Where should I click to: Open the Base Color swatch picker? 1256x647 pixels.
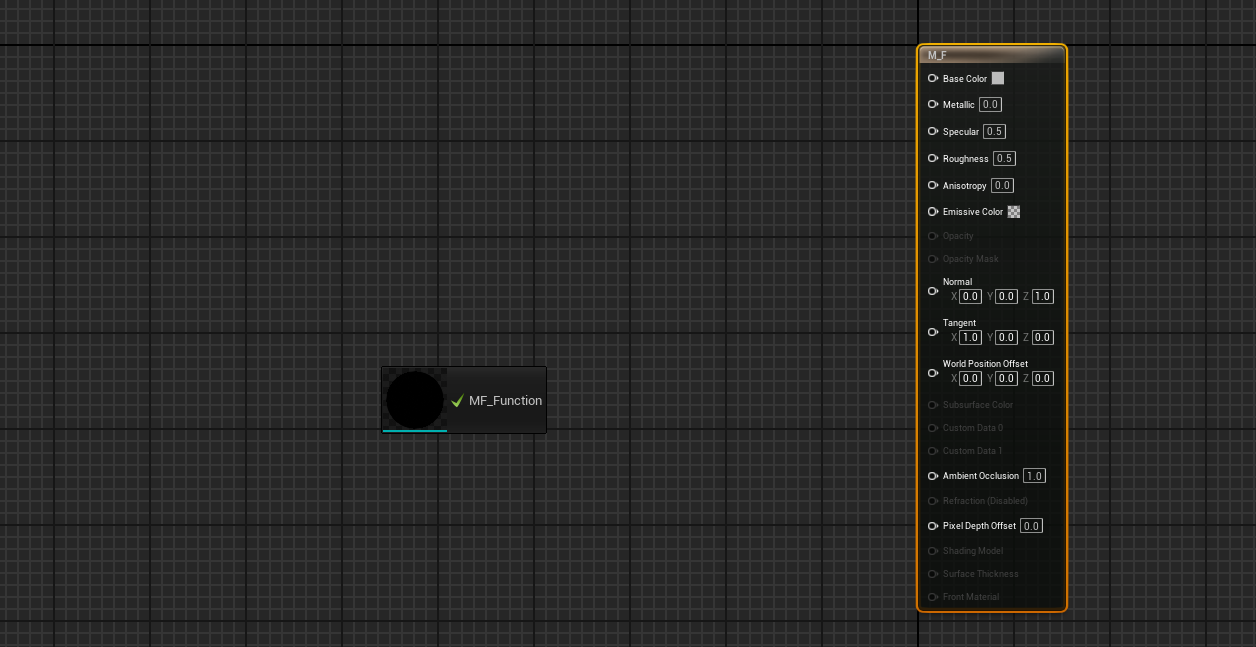[x=998, y=78]
